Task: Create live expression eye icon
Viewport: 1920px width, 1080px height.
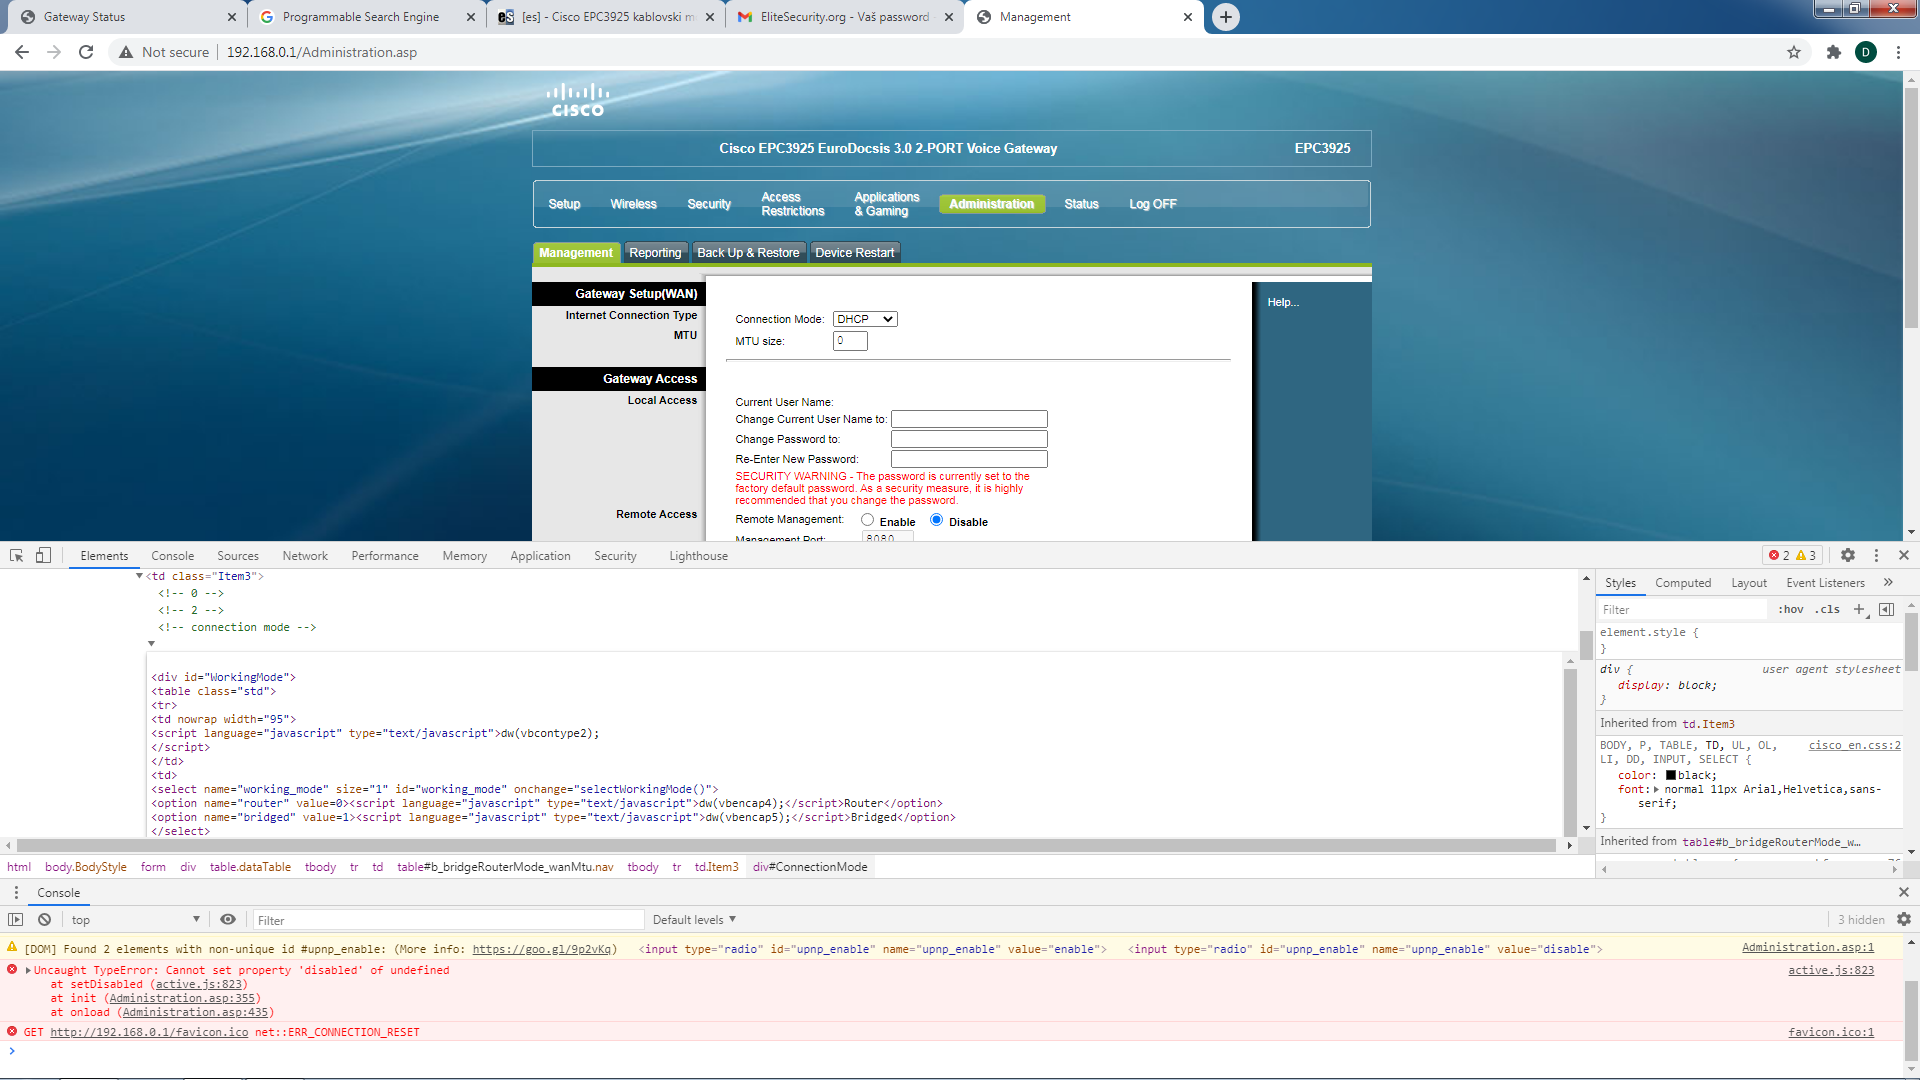Action: (228, 920)
